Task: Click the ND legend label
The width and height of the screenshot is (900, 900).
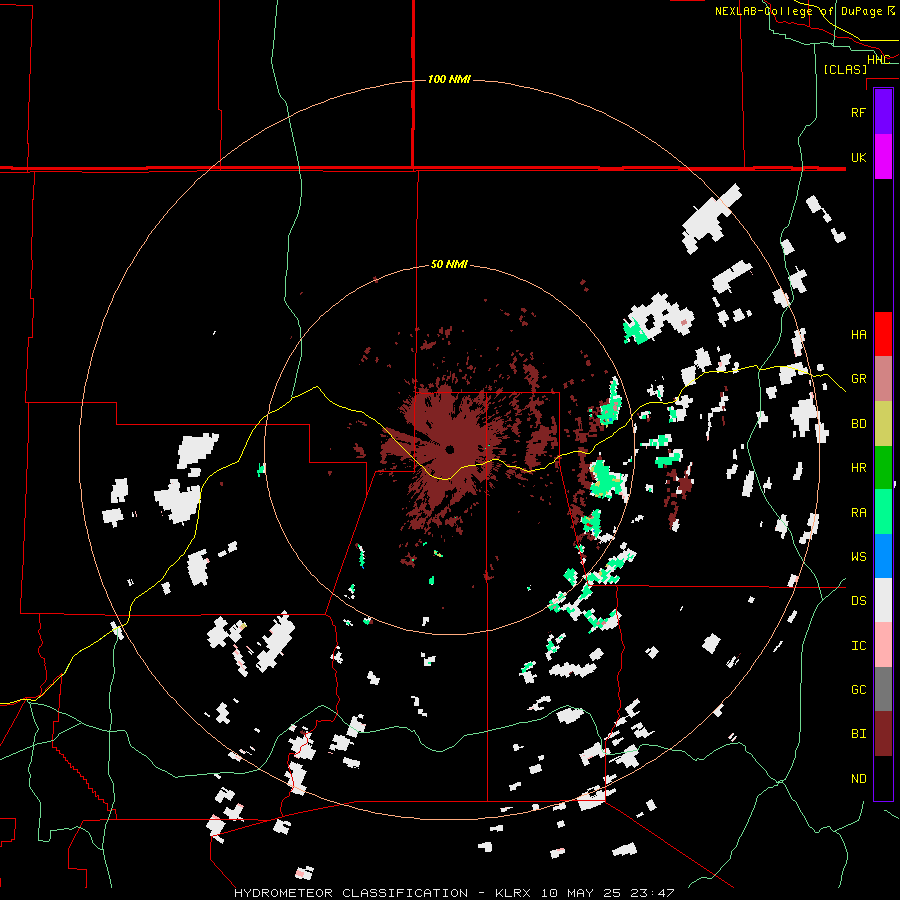Action: click(x=859, y=779)
